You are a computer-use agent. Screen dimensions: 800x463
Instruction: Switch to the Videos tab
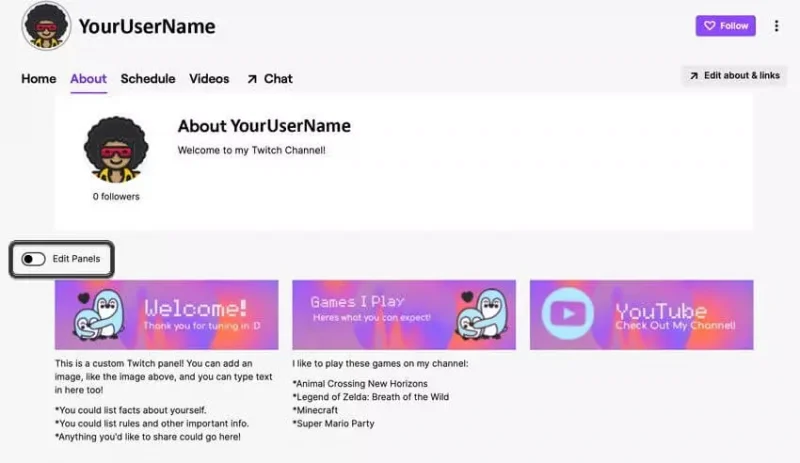209,79
